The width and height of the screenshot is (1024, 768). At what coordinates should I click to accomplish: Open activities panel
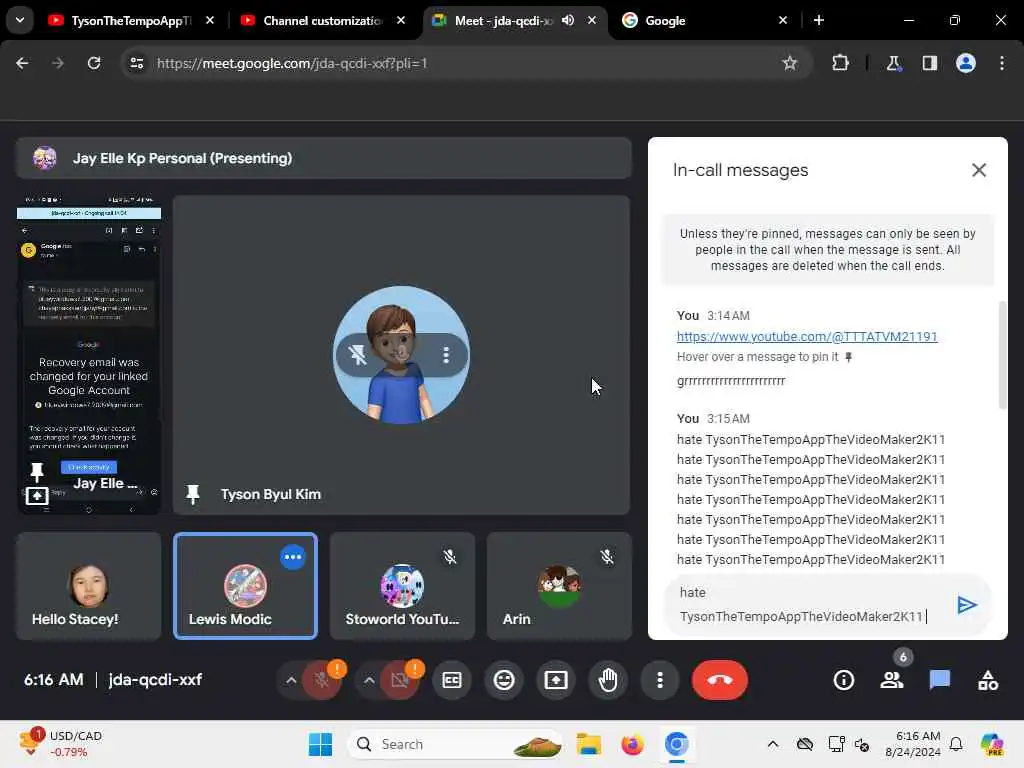coord(987,680)
